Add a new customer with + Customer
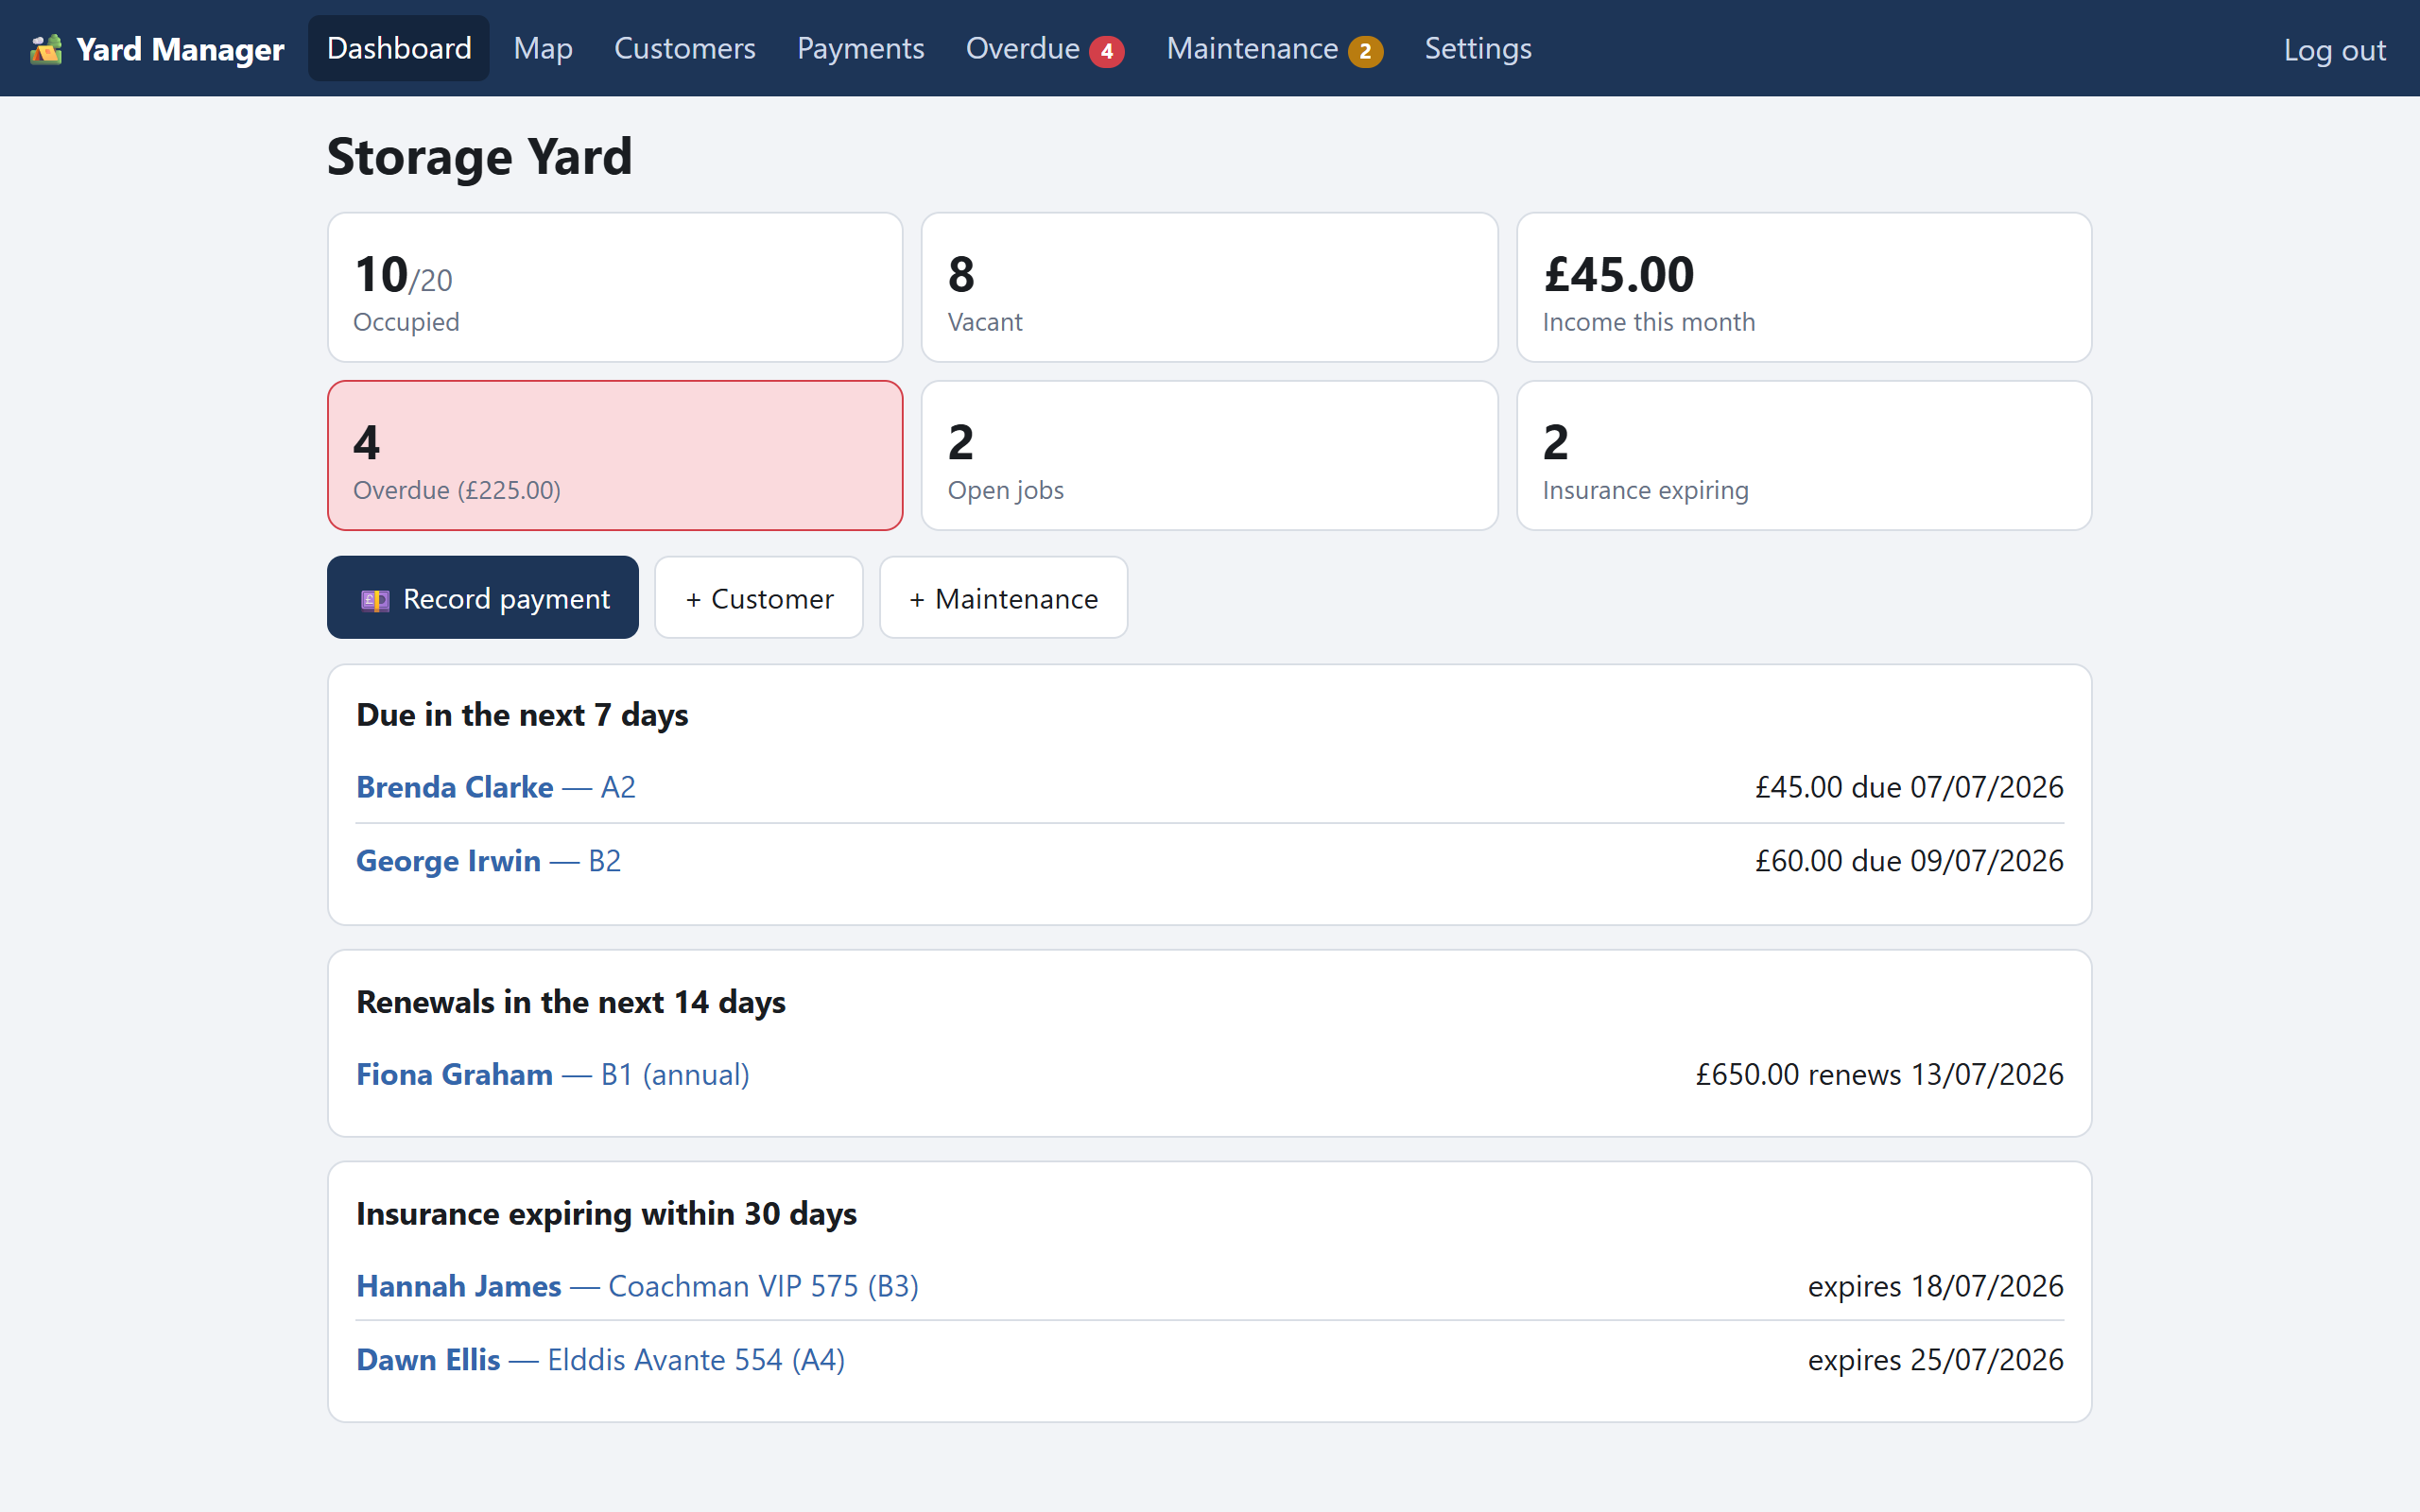 [759, 598]
